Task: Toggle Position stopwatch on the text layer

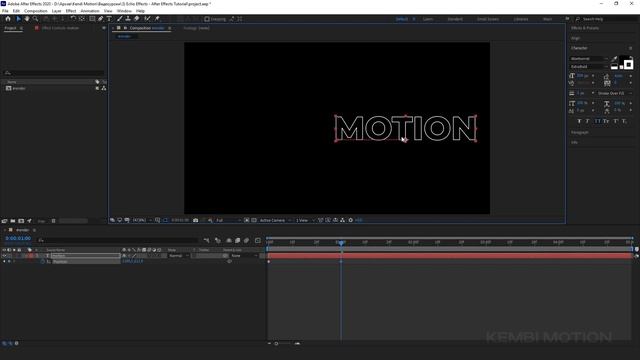Action: point(42,262)
